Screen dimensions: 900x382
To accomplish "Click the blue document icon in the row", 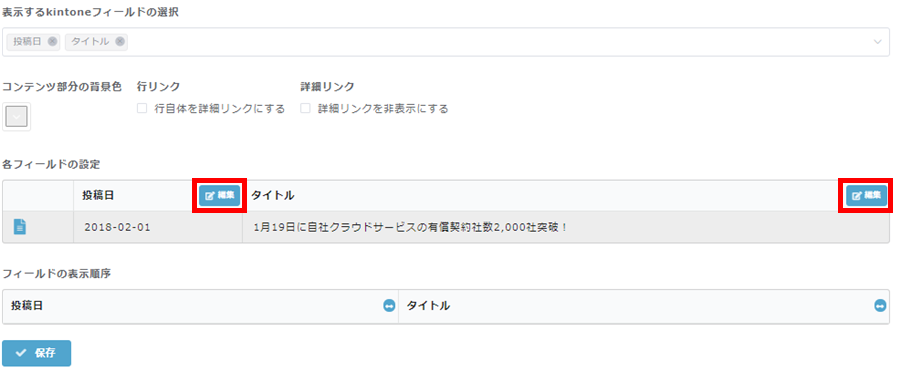I will (x=20, y=227).
